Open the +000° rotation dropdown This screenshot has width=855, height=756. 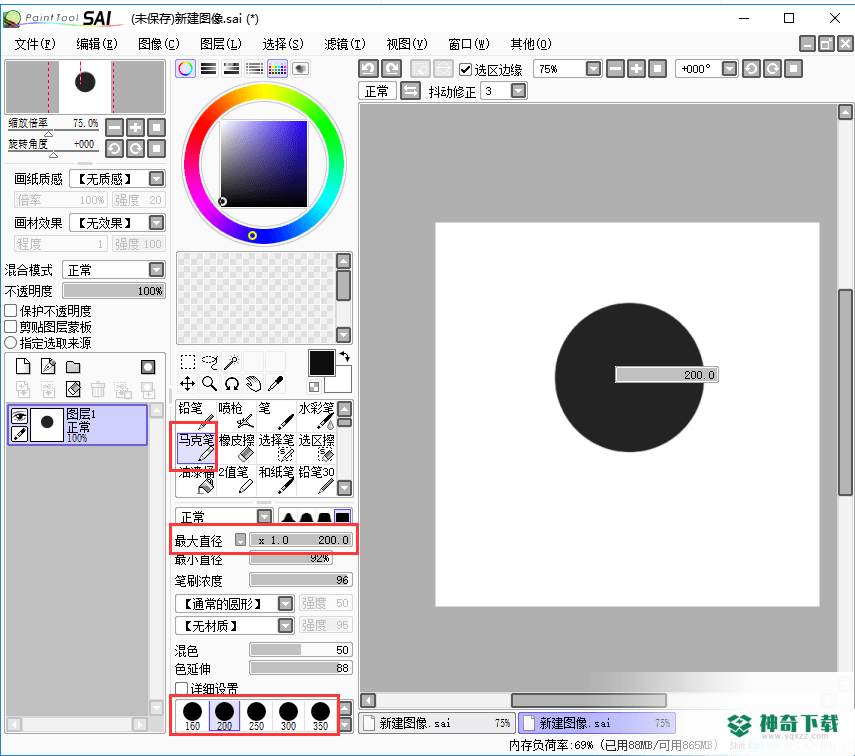730,69
